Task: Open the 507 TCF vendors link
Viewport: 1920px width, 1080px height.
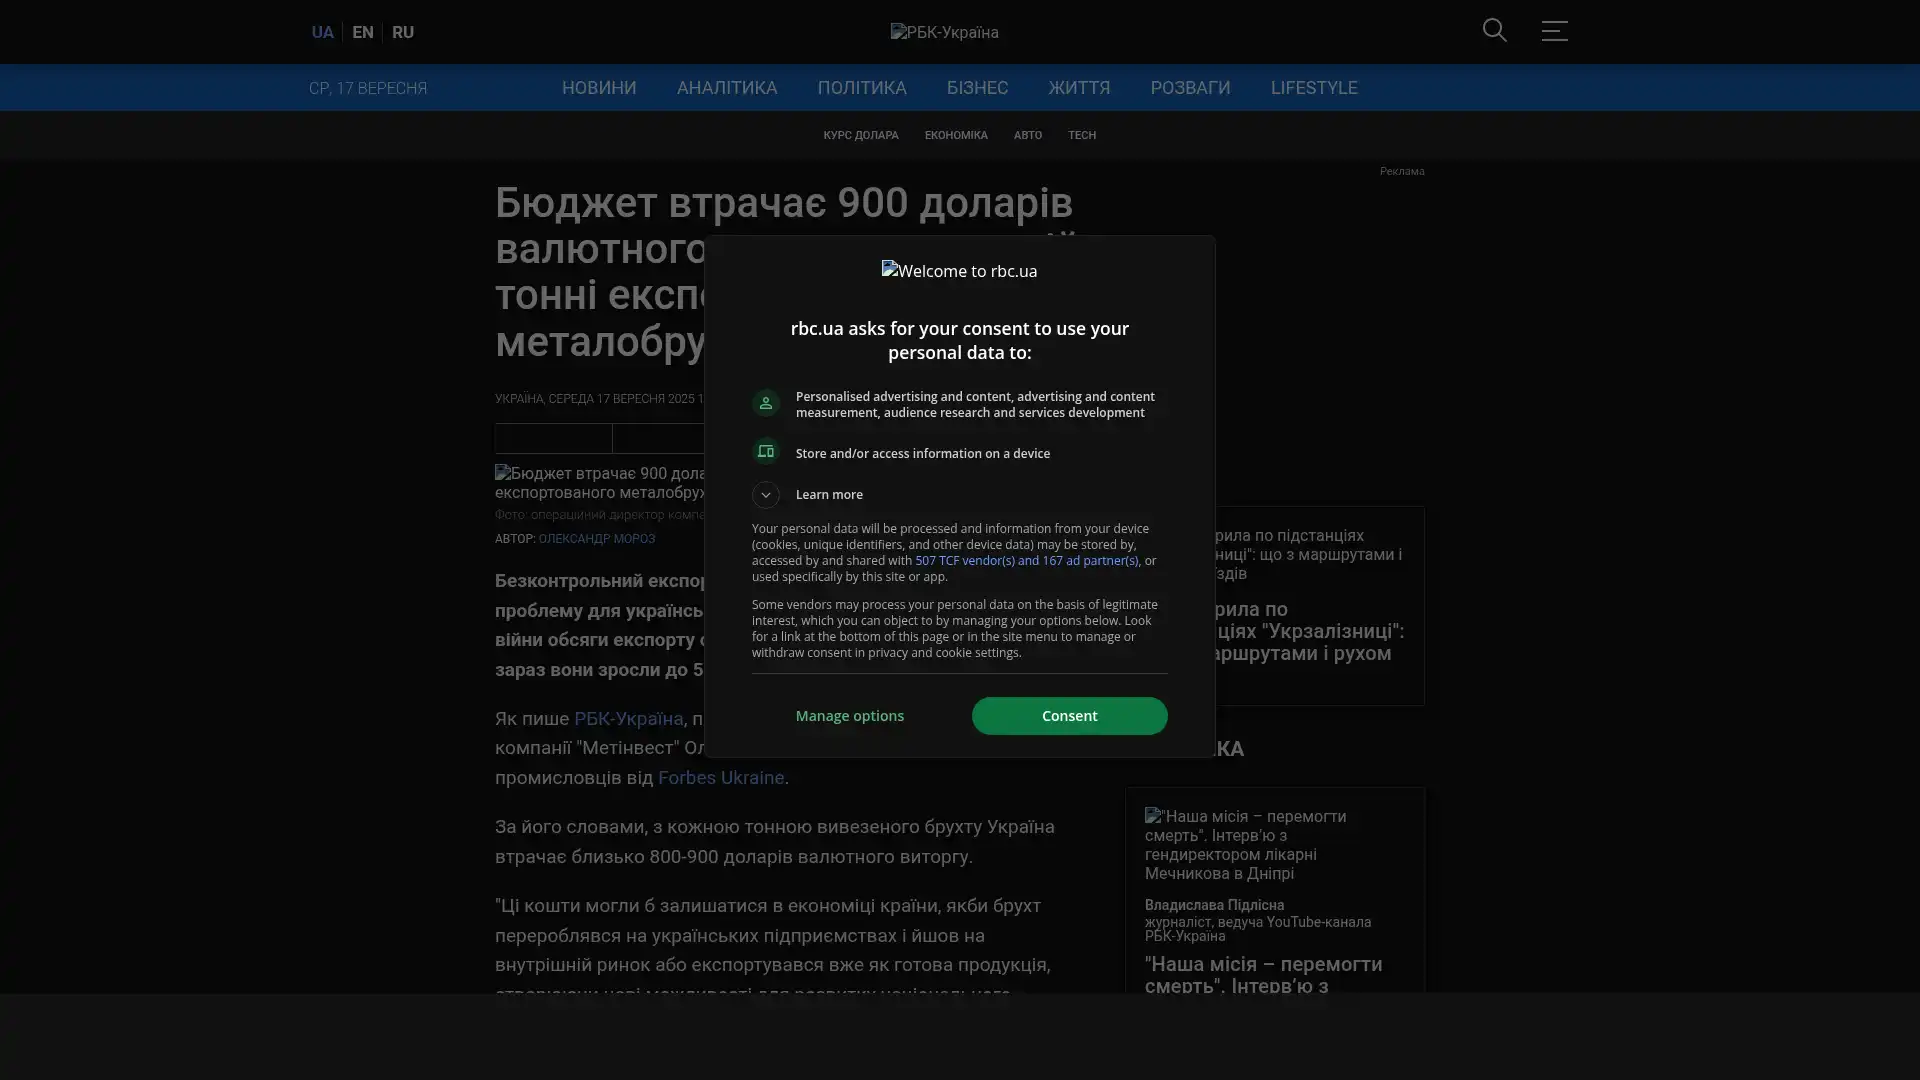Action: (x=1026, y=561)
